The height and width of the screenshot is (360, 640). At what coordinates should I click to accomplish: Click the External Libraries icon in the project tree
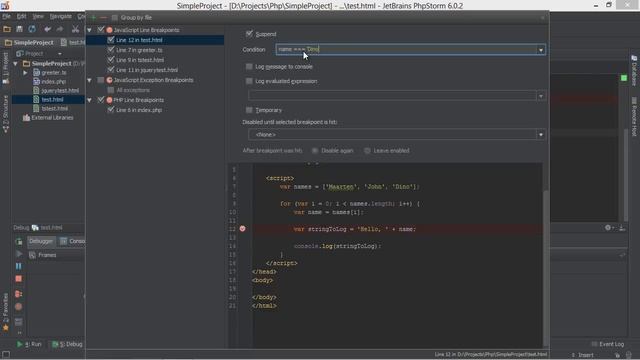click(26, 118)
